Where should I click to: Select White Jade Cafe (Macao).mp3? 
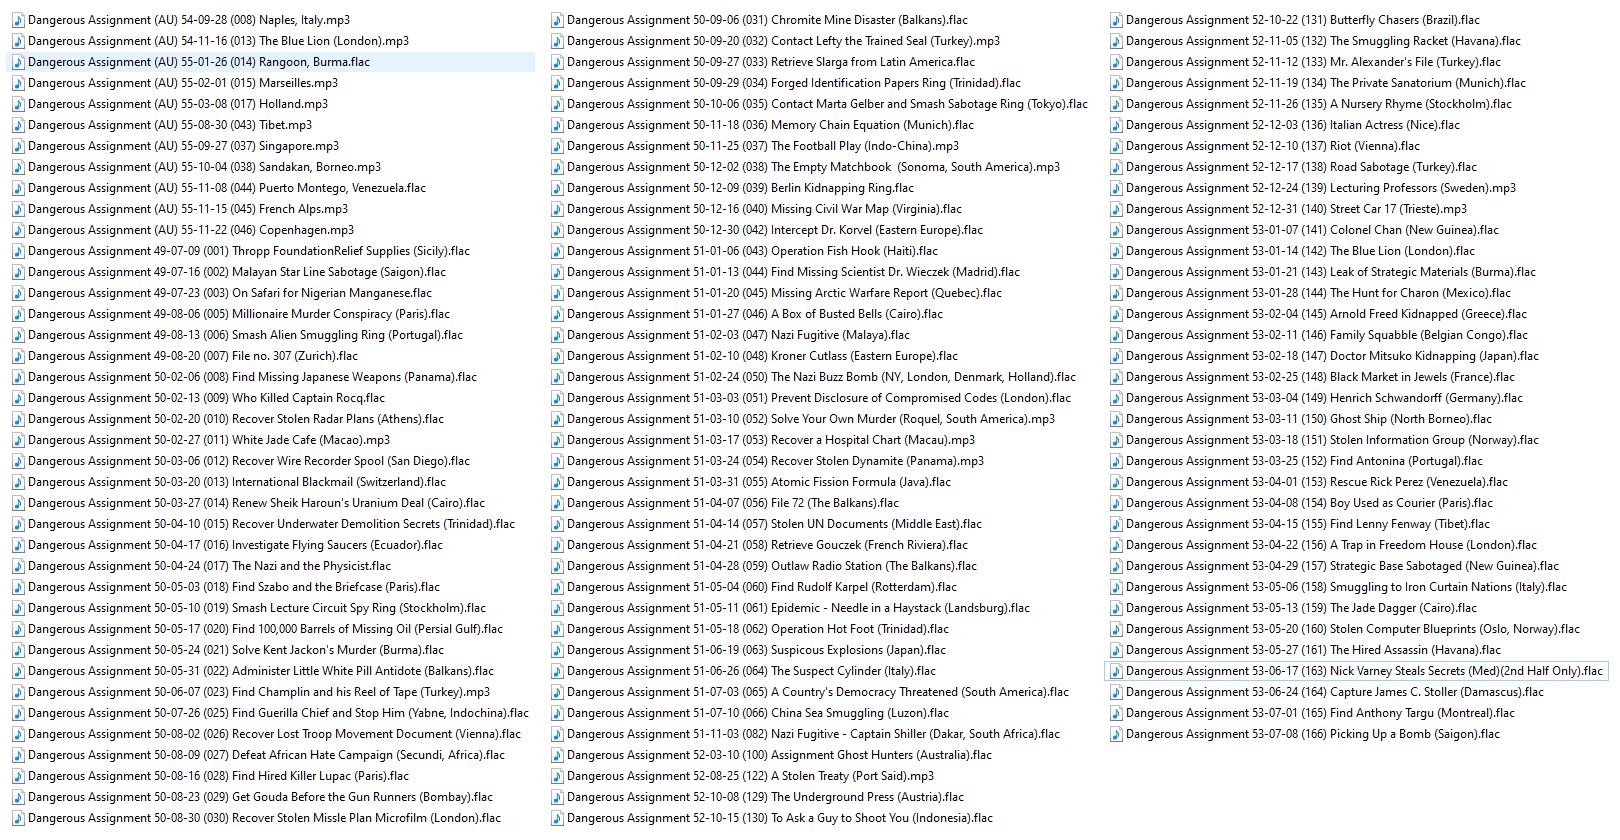(x=208, y=440)
